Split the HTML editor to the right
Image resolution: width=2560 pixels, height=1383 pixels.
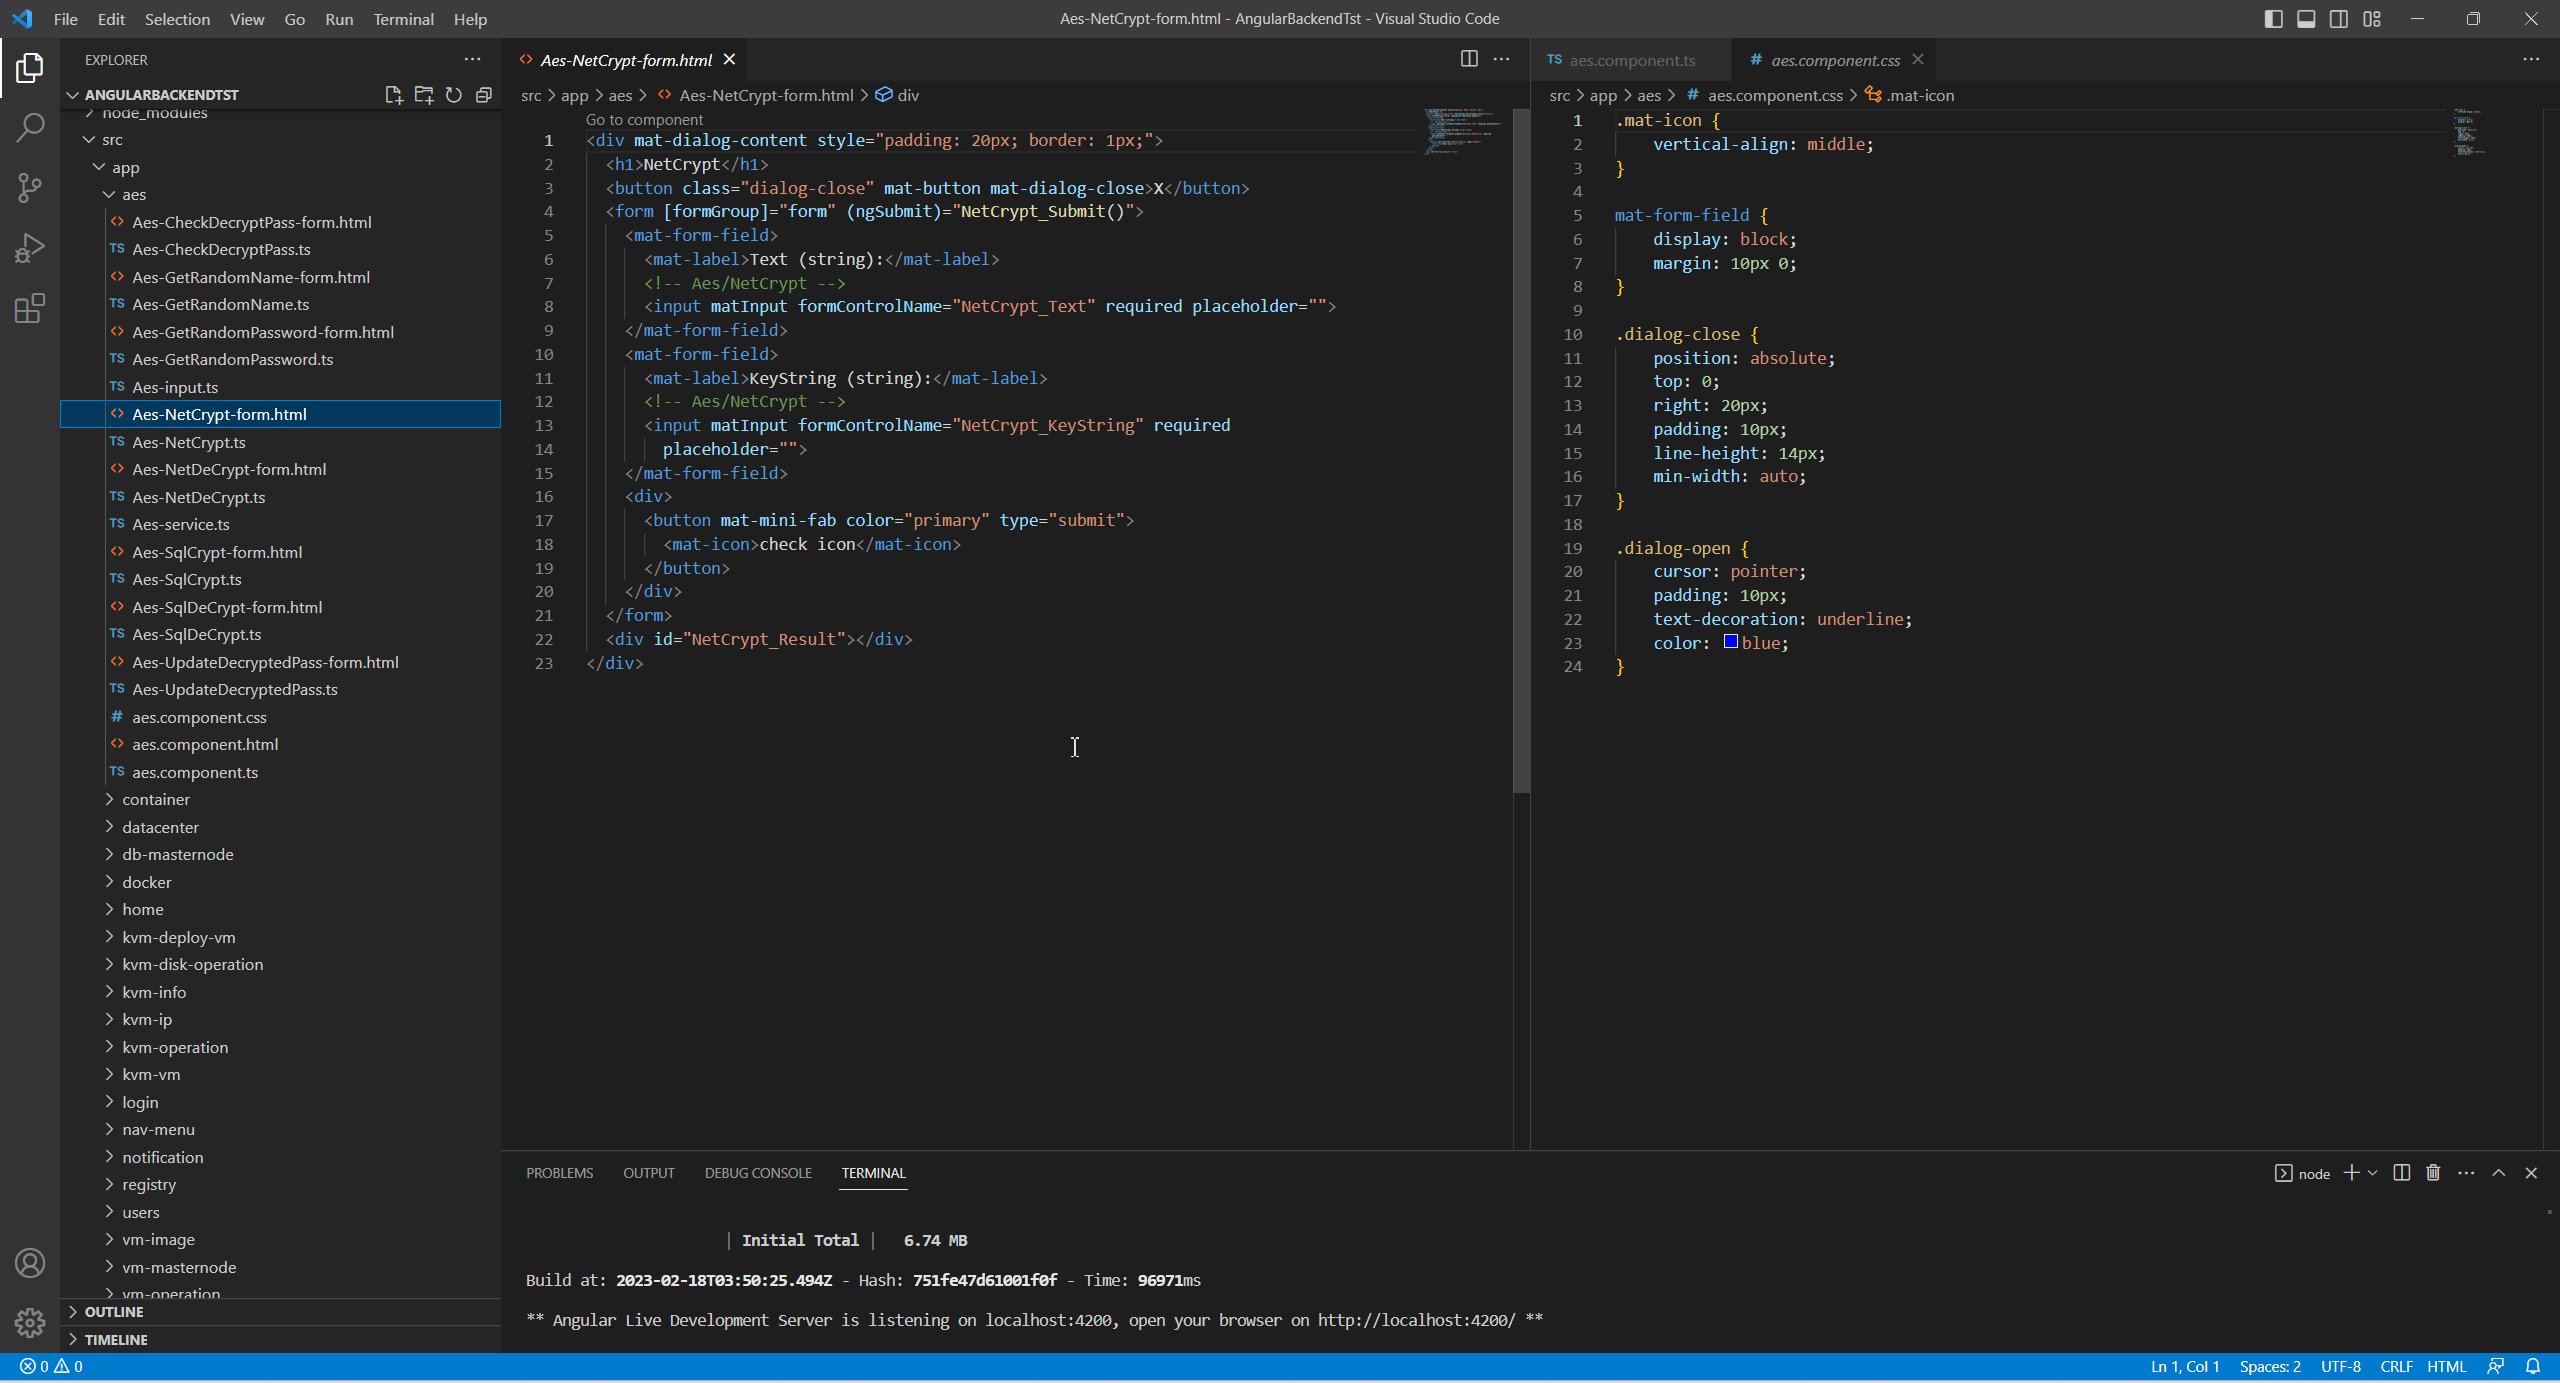coord(1469,59)
